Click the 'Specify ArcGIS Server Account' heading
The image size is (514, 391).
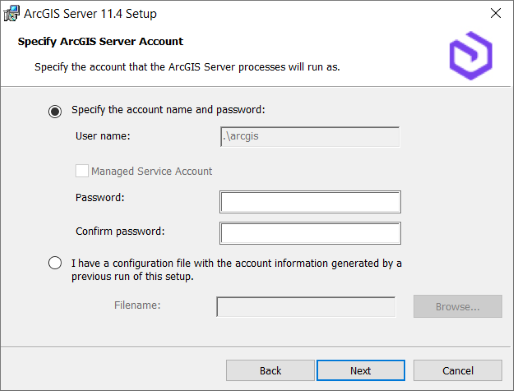[100, 41]
